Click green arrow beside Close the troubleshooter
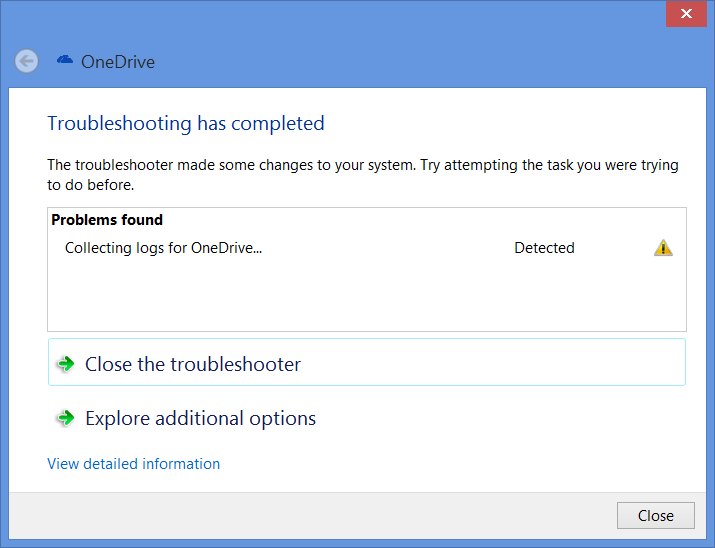 click(66, 364)
